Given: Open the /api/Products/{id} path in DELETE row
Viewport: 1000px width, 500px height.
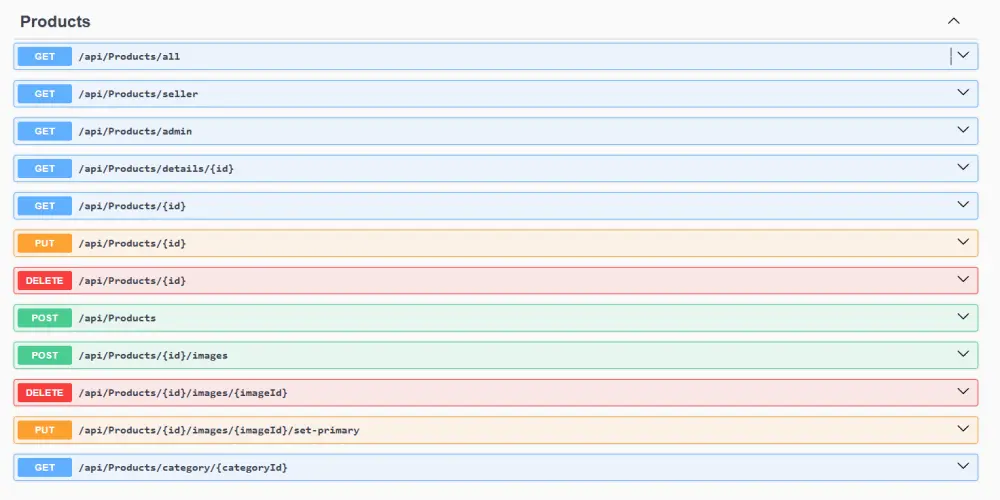Looking at the screenshot, I should [132, 281].
